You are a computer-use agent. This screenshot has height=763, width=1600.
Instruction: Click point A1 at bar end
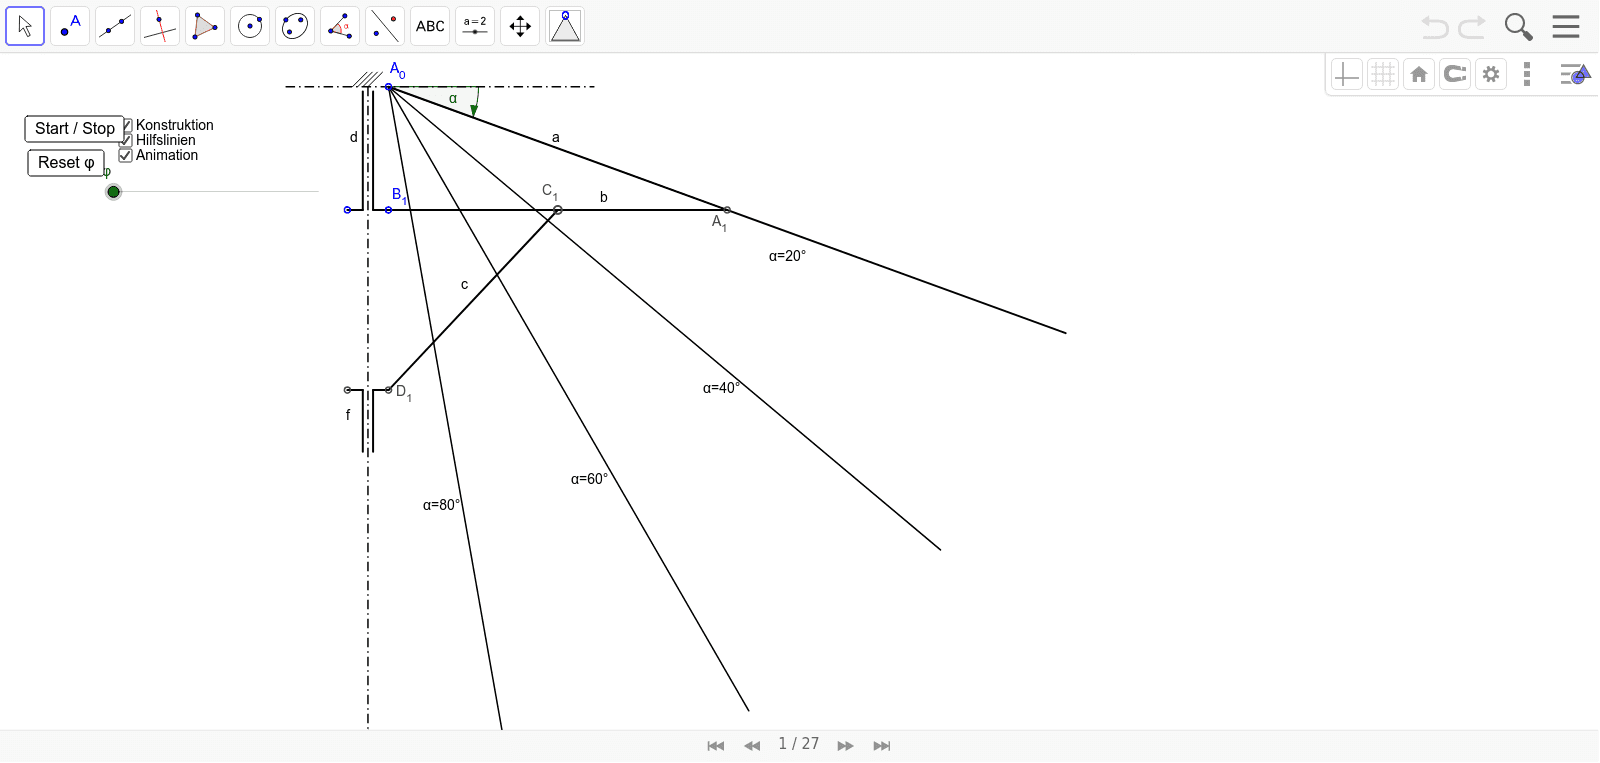pos(727,210)
